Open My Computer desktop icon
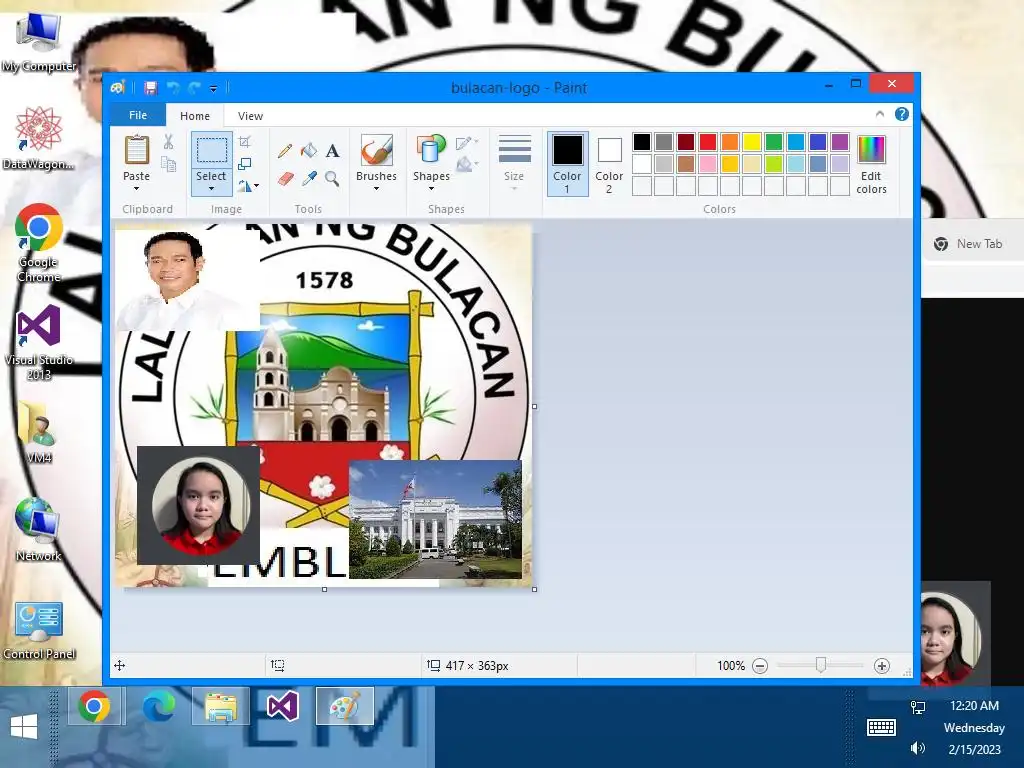The image size is (1024, 768). point(39,42)
